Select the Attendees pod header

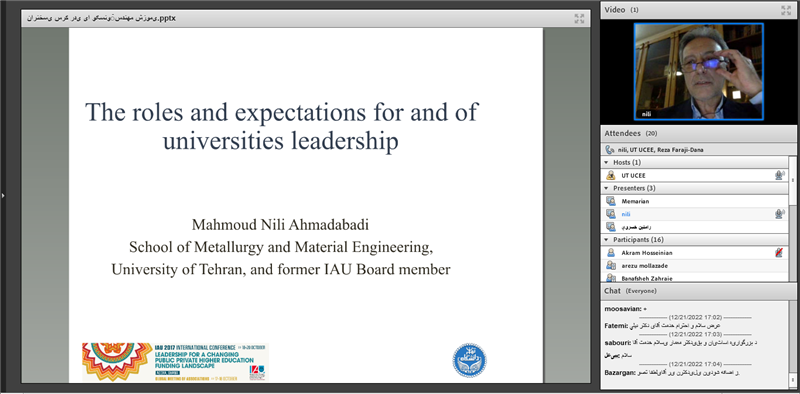pyautogui.click(x=697, y=133)
